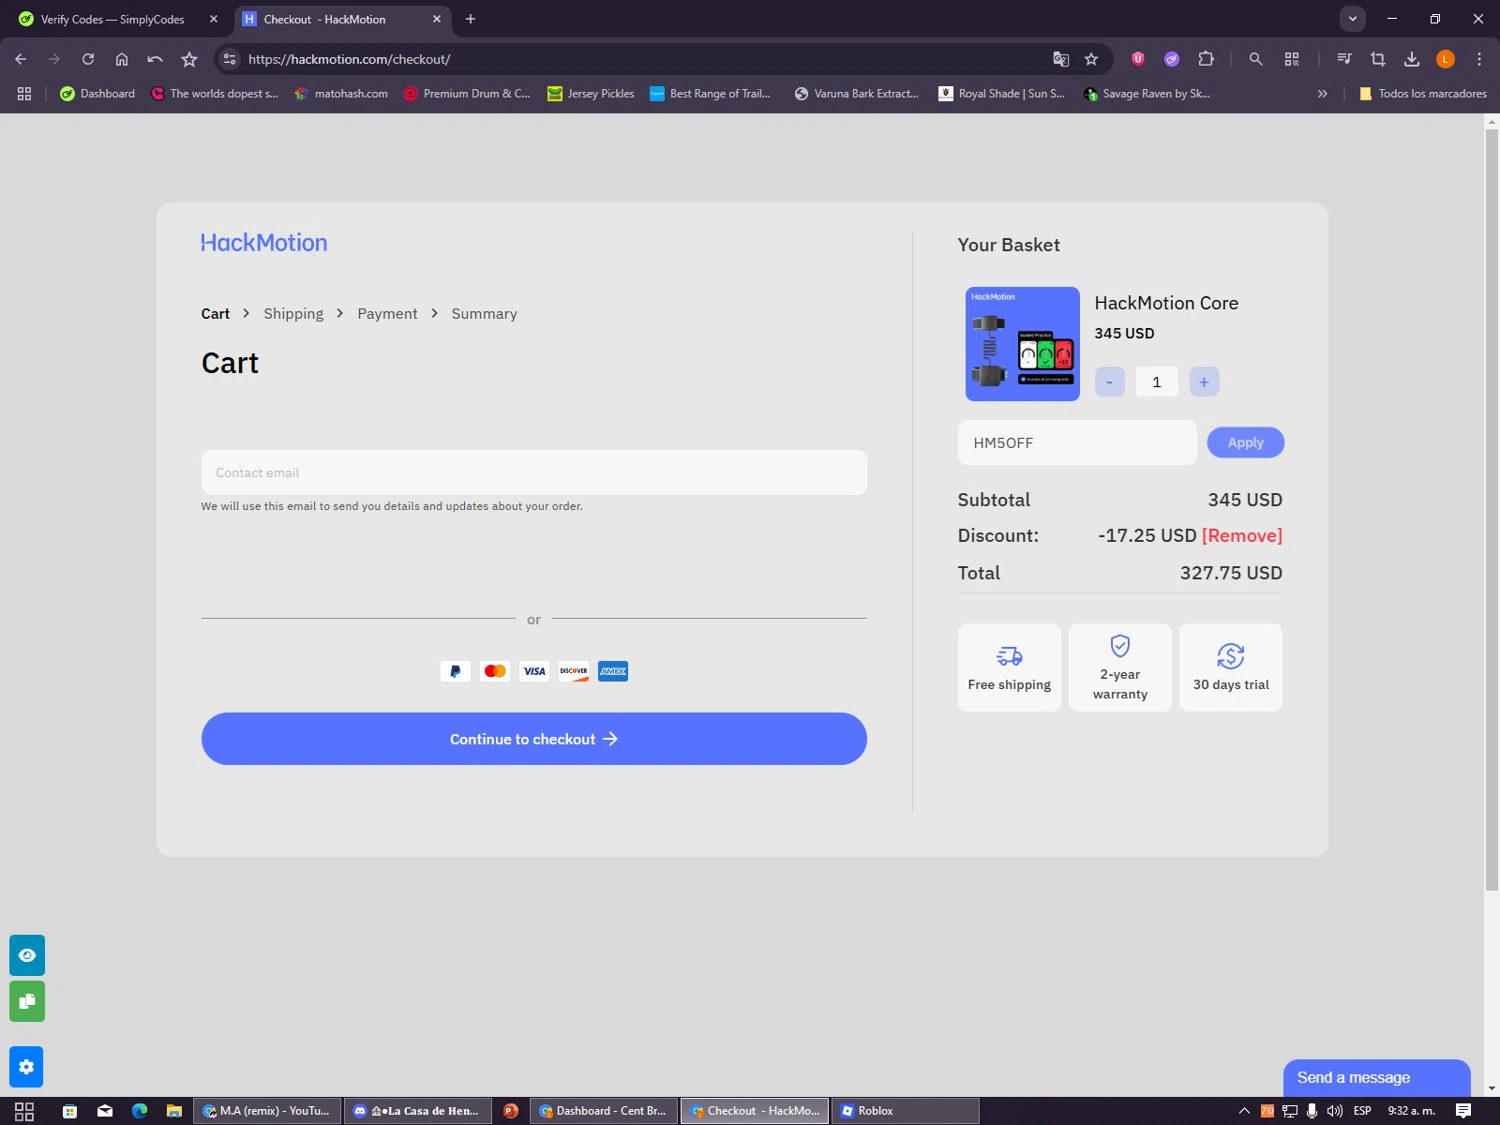Remove the applied discount
Viewport: 1500px width, 1125px height.
click(x=1242, y=535)
